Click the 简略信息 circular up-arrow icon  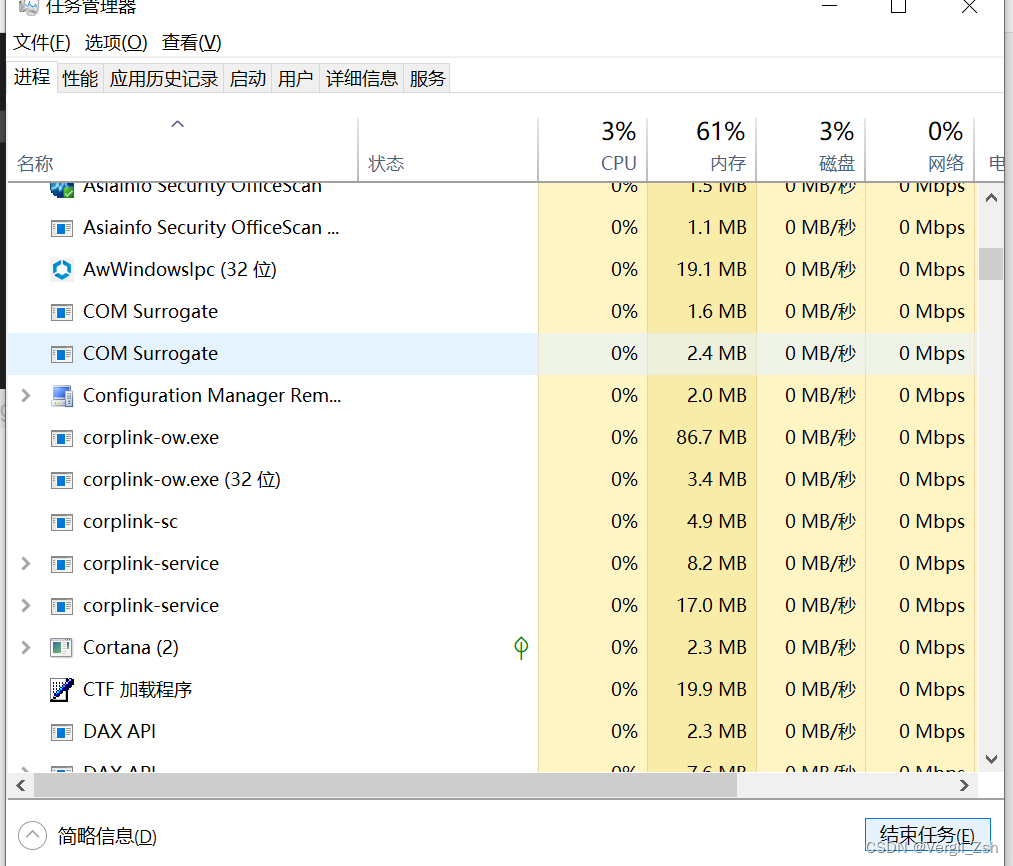point(32,836)
